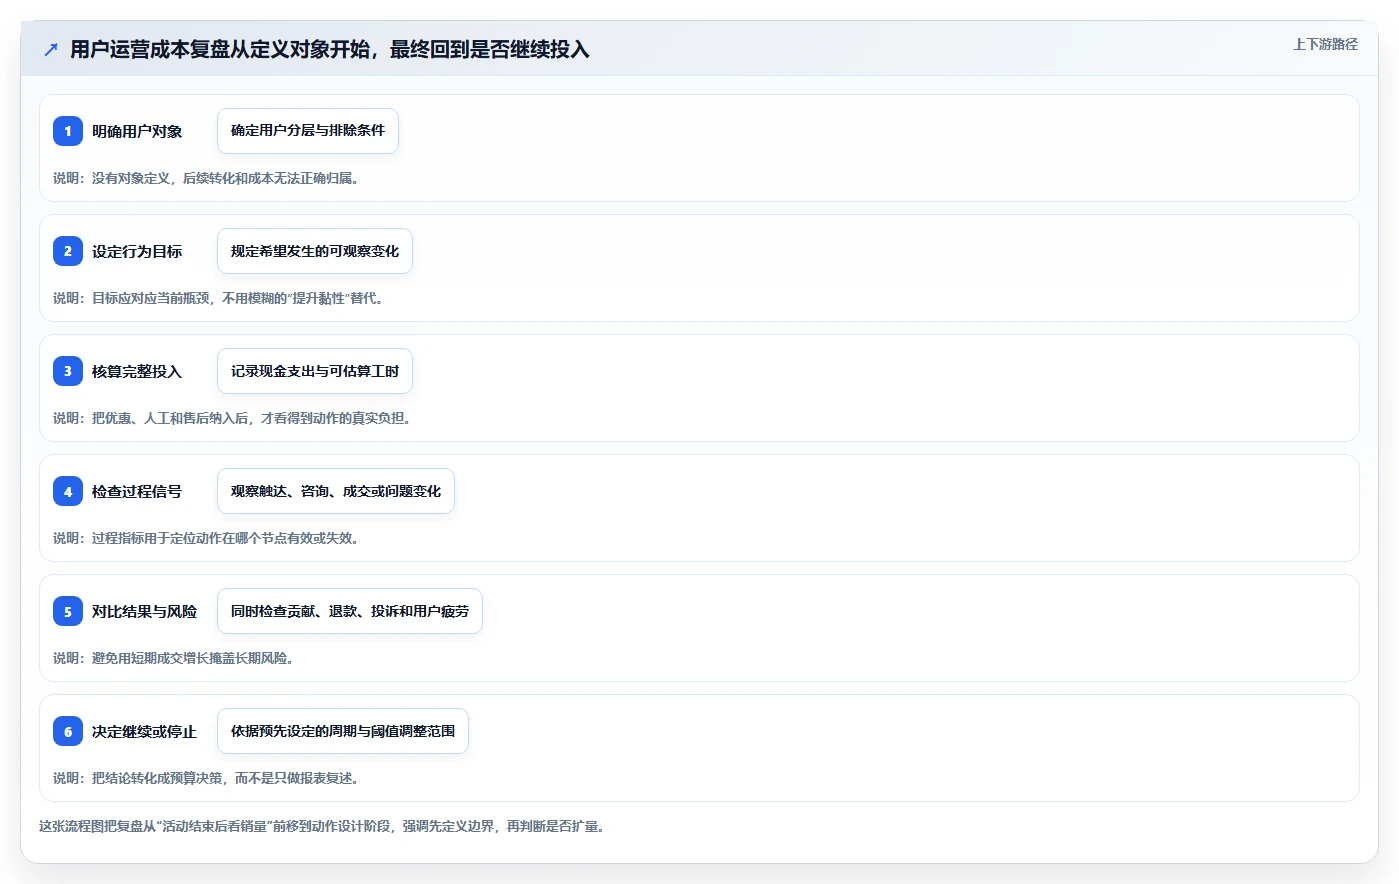Select the step title 对比结果与风险
1399x884 pixels.
pyautogui.click(x=144, y=611)
